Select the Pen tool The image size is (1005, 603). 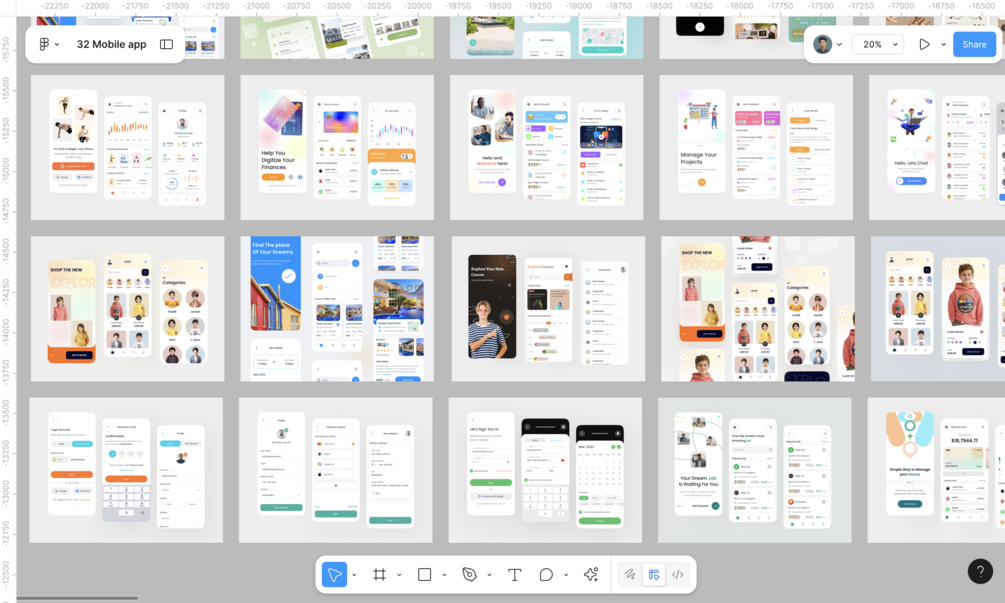469,574
